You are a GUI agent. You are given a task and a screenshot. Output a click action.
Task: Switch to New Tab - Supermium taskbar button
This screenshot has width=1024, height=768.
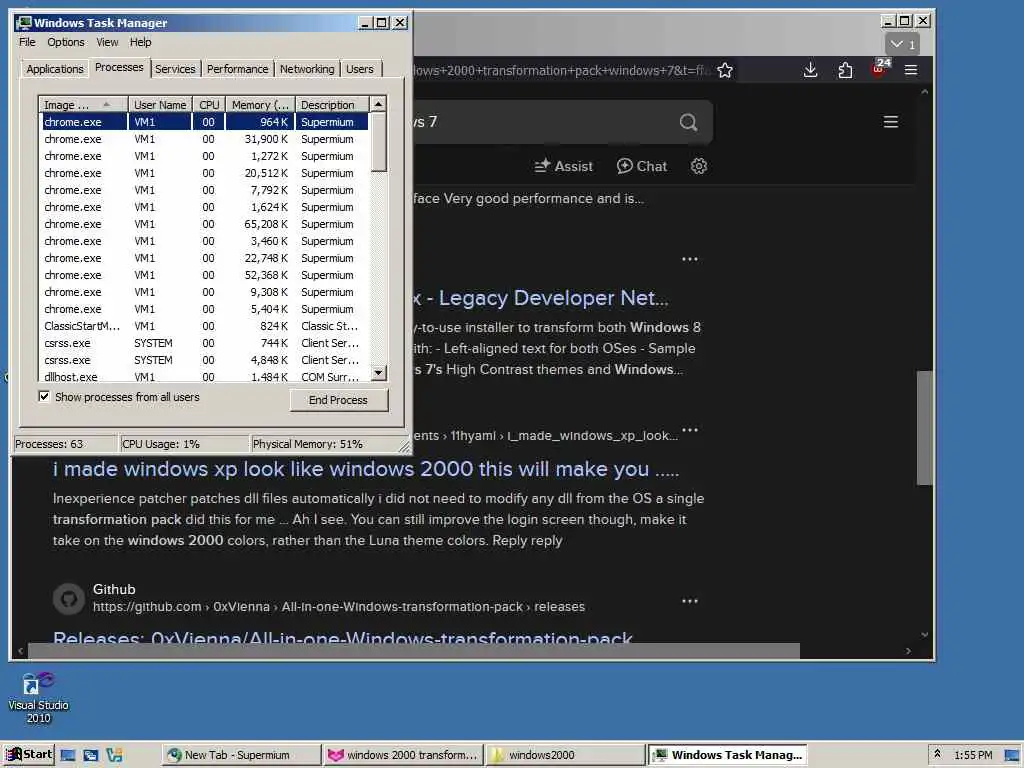pos(240,755)
